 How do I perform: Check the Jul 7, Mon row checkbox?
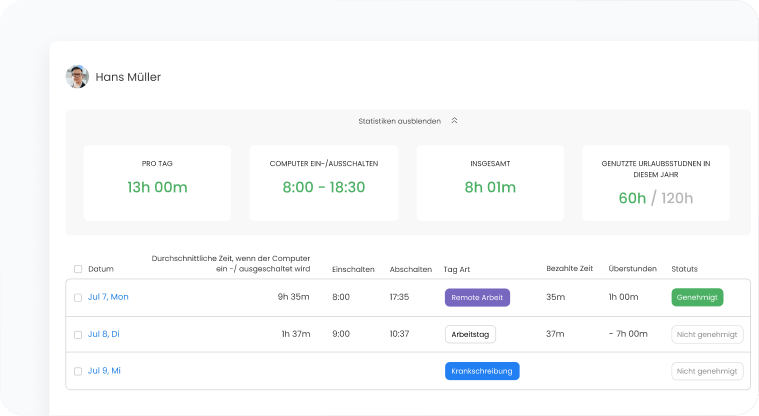[x=78, y=297]
